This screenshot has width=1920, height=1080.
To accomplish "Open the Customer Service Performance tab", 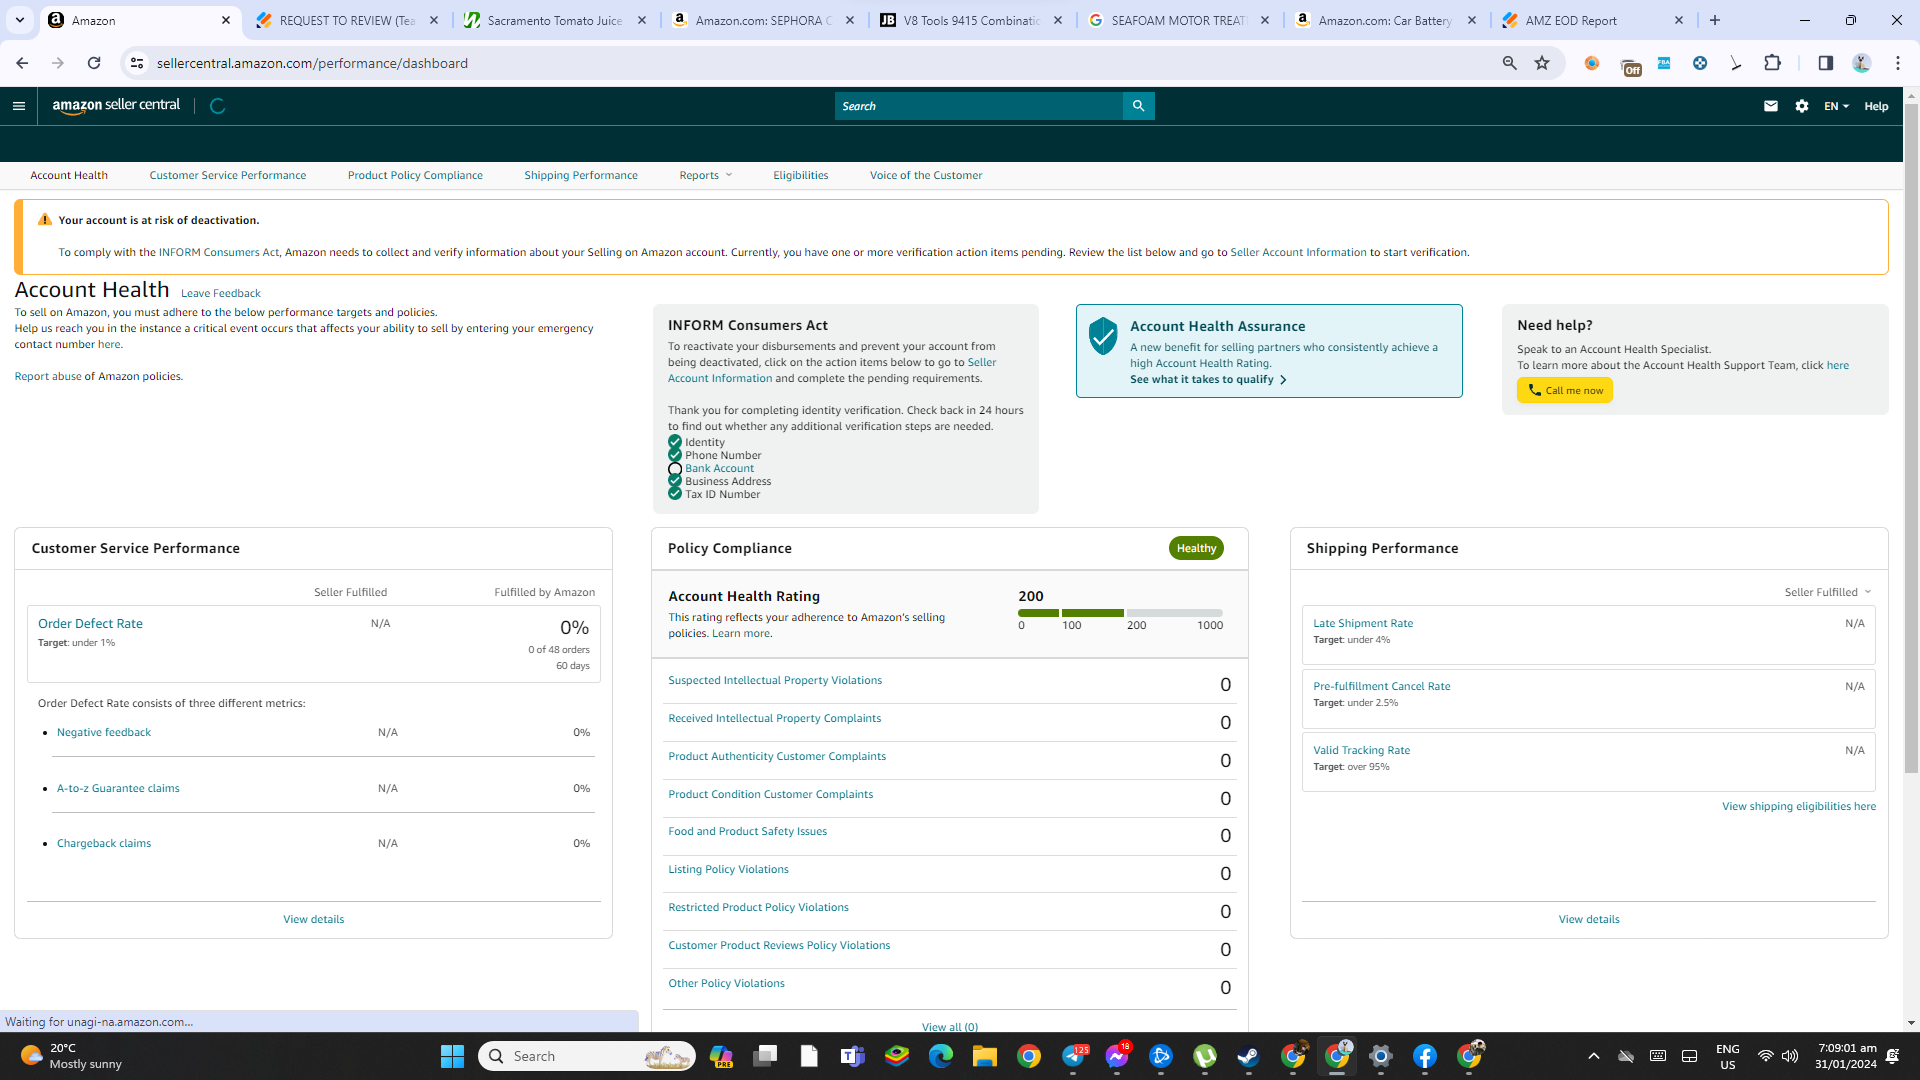I will (x=228, y=176).
